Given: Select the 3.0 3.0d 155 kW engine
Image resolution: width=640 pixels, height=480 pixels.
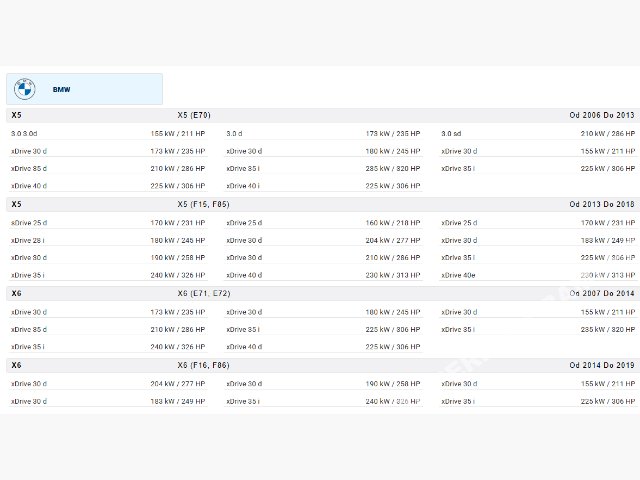Looking at the screenshot, I should (25, 133).
